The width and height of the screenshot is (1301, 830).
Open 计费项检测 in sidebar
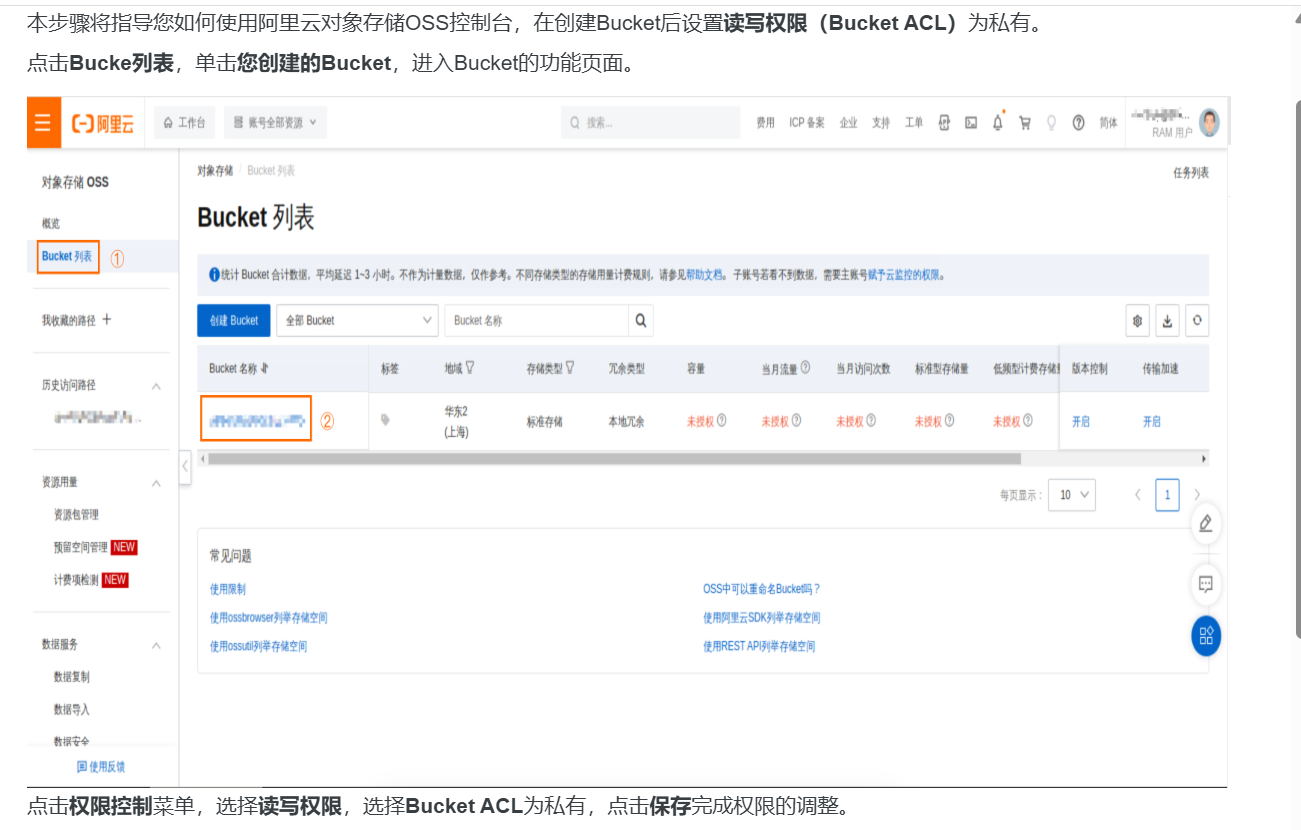tap(76, 580)
